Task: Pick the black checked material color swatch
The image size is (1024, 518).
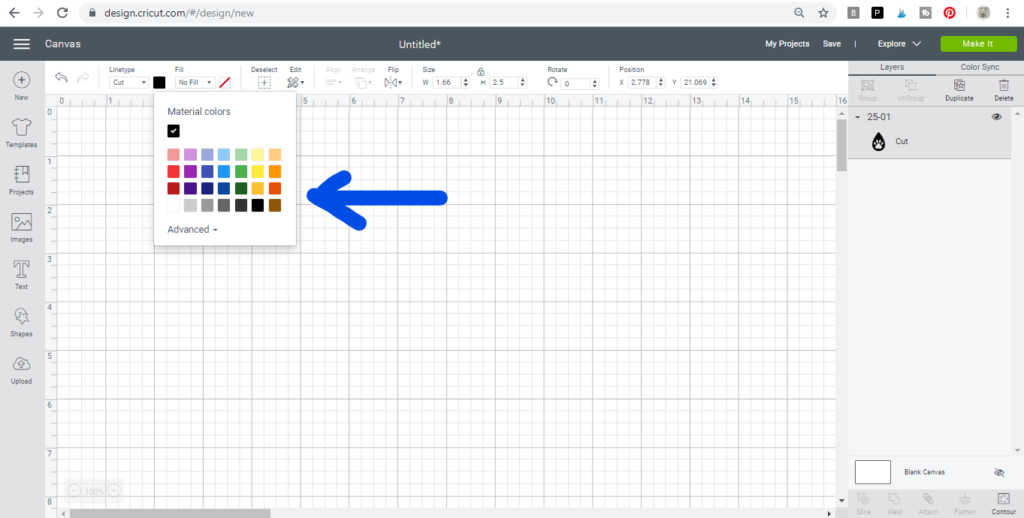Action: [174, 131]
